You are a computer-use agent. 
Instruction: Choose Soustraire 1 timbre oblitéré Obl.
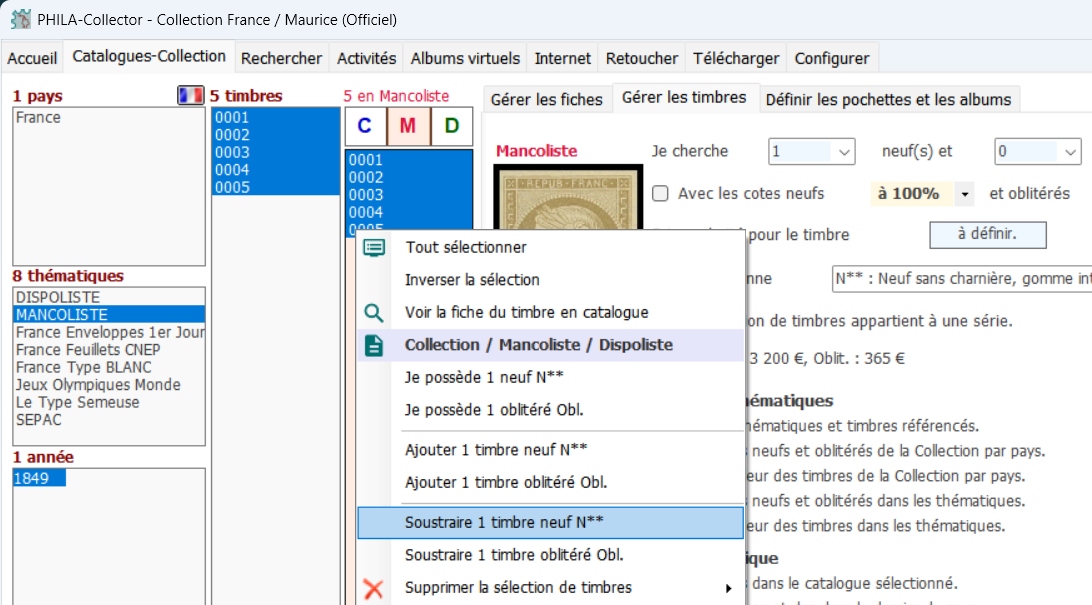click(550, 555)
